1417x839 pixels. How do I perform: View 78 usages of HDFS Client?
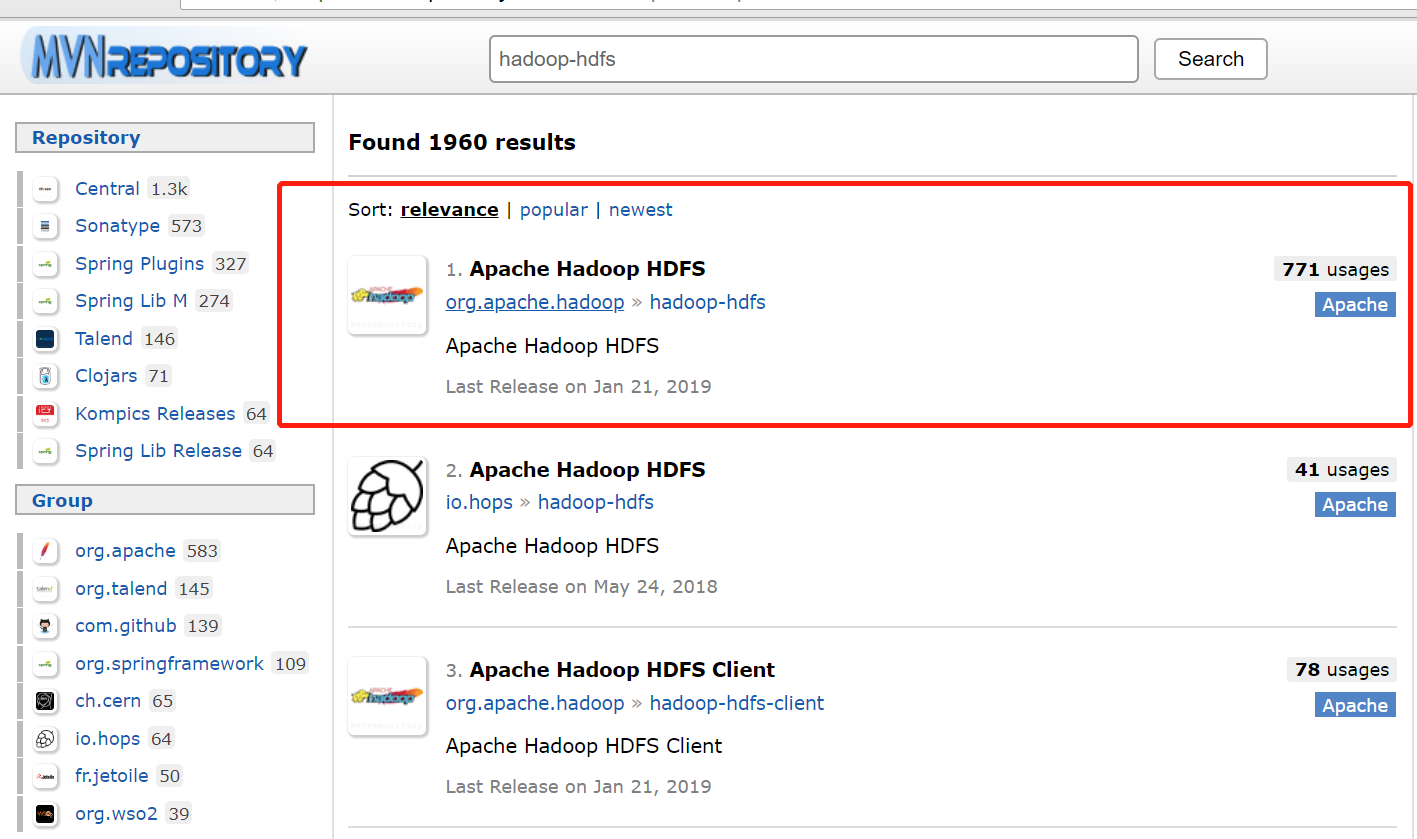[x=1341, y=670]
